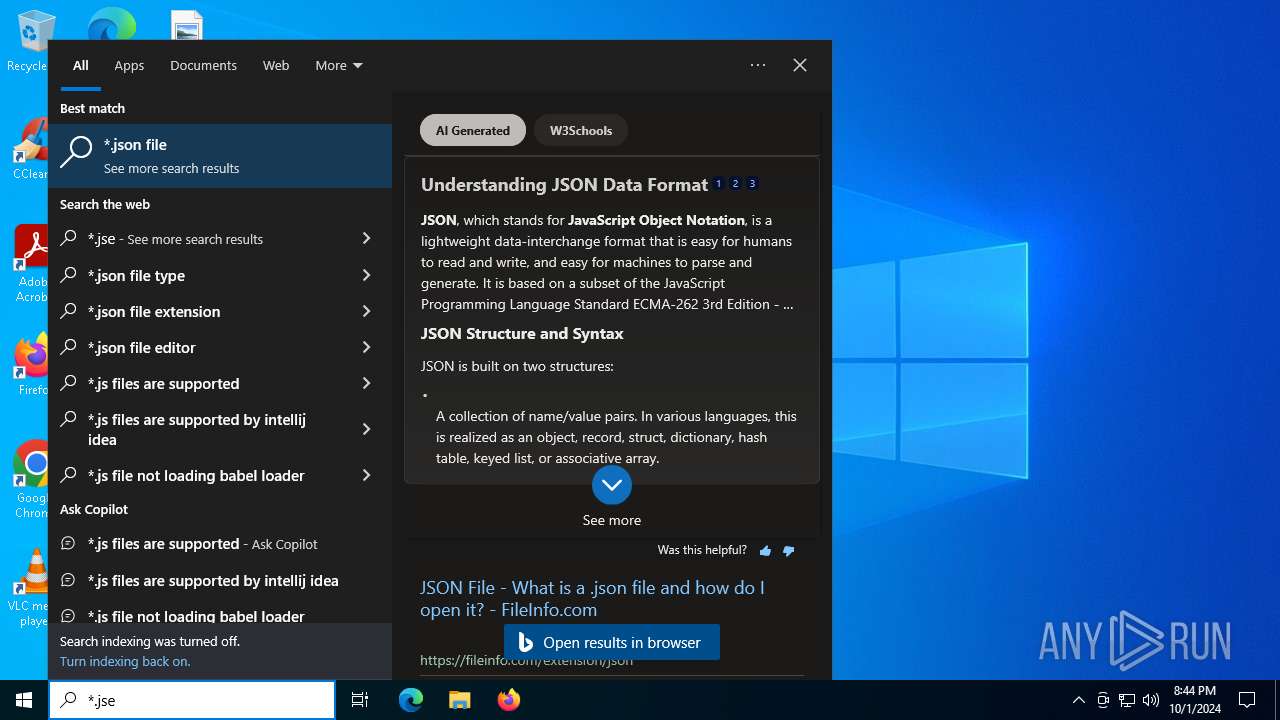Select *.json file extension suggestion
This screenshot has height=720, width=1280.
[200, 311]
